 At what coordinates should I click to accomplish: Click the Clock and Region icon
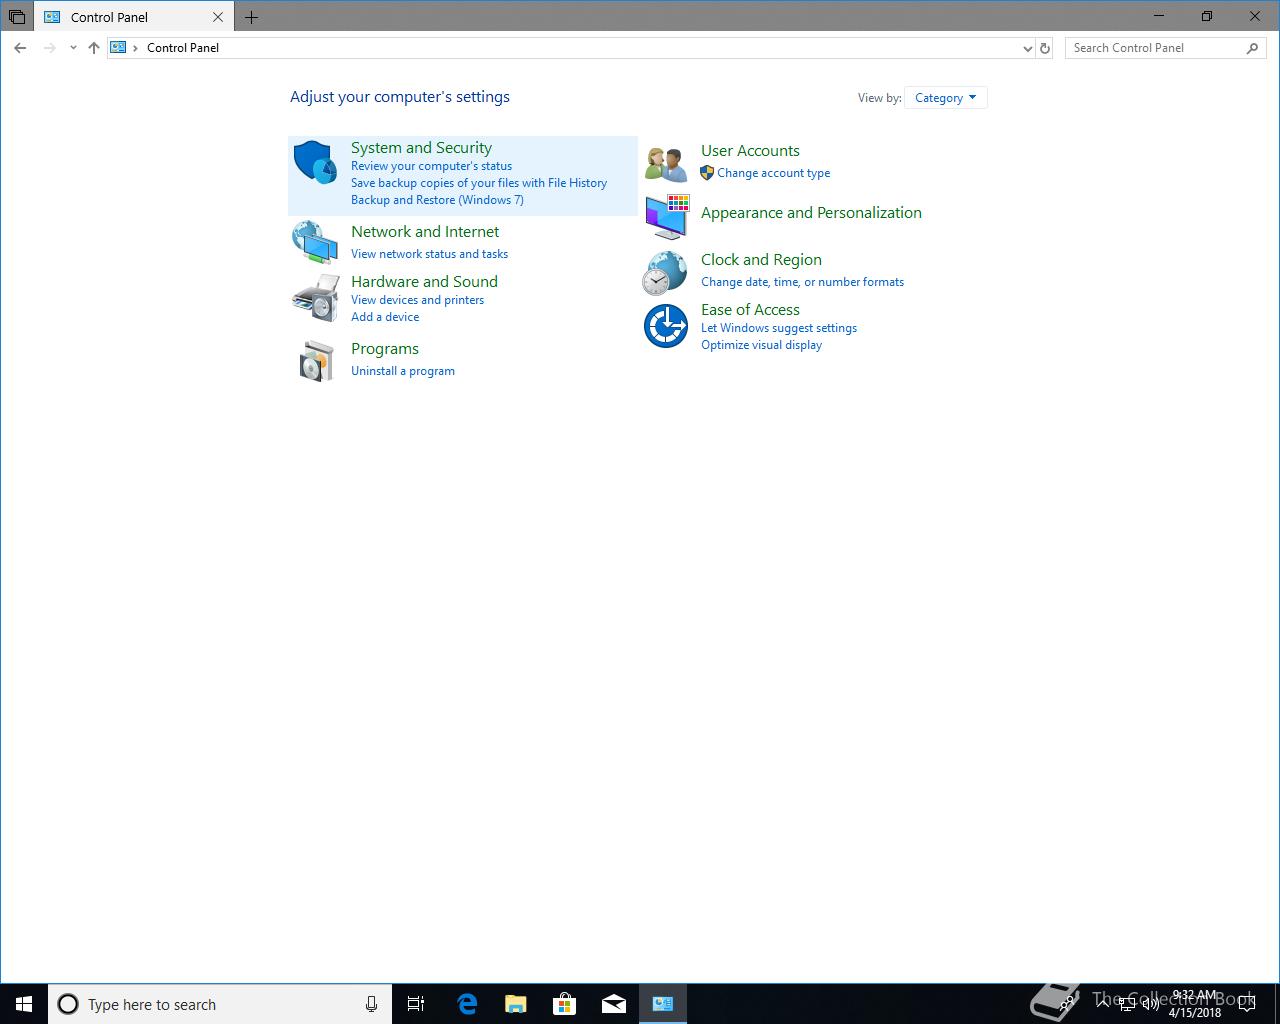tap(665, 273)
